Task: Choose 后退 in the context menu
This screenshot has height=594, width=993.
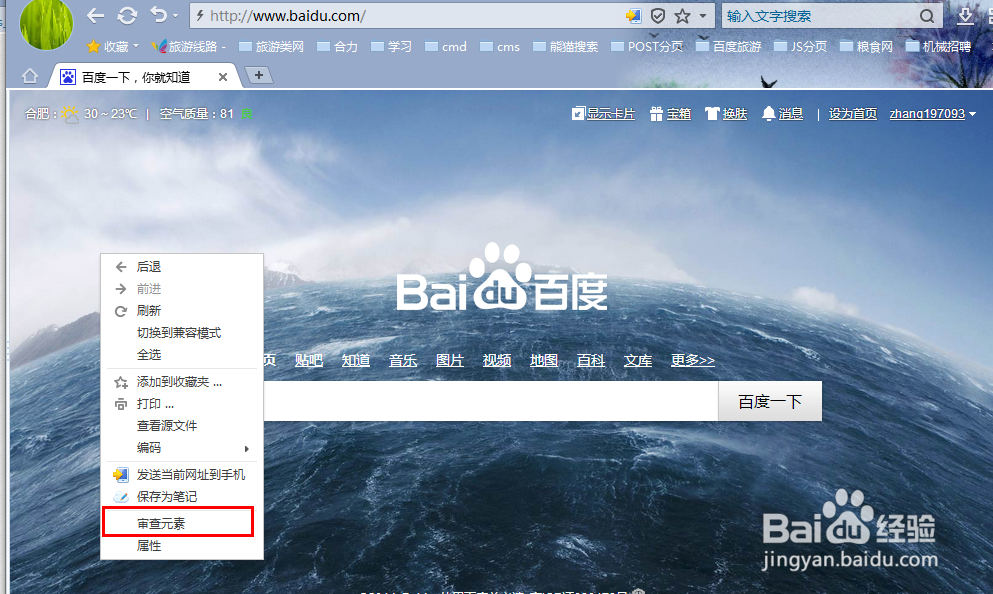Action: (x=182, y=267)
